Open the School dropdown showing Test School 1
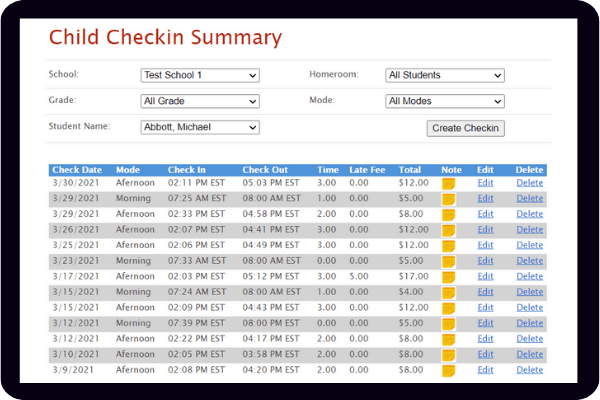Viewport: 600px width, 400px height. (199, 75)
